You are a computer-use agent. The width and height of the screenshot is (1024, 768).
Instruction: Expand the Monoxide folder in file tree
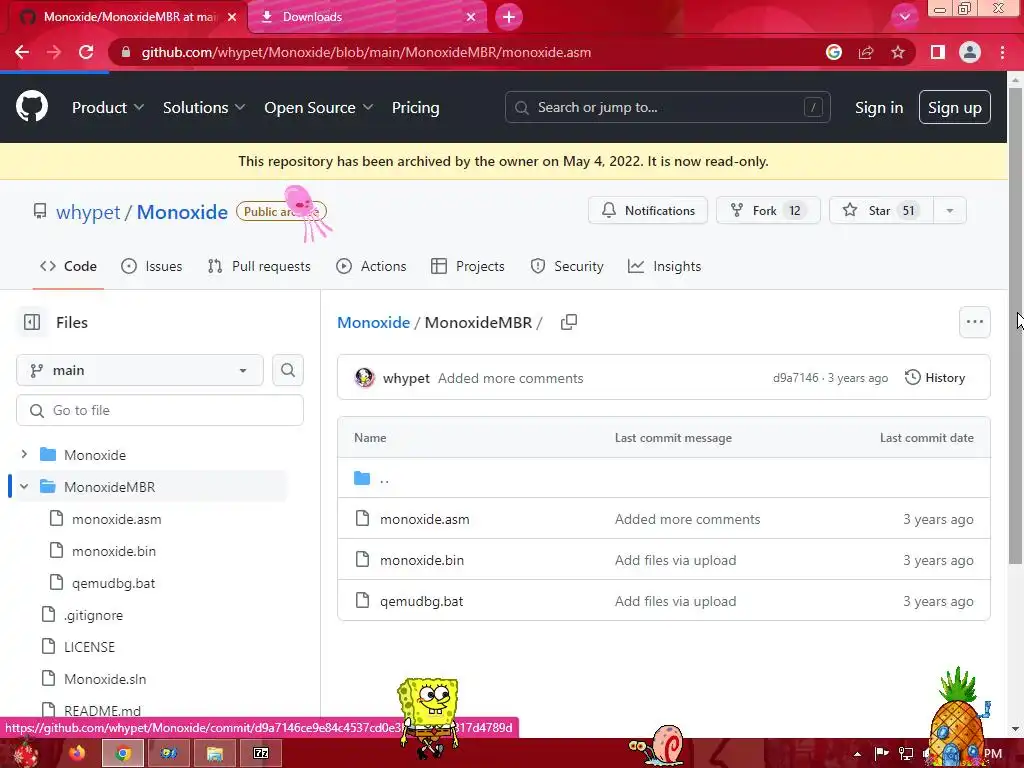click(x=24, y=454)
